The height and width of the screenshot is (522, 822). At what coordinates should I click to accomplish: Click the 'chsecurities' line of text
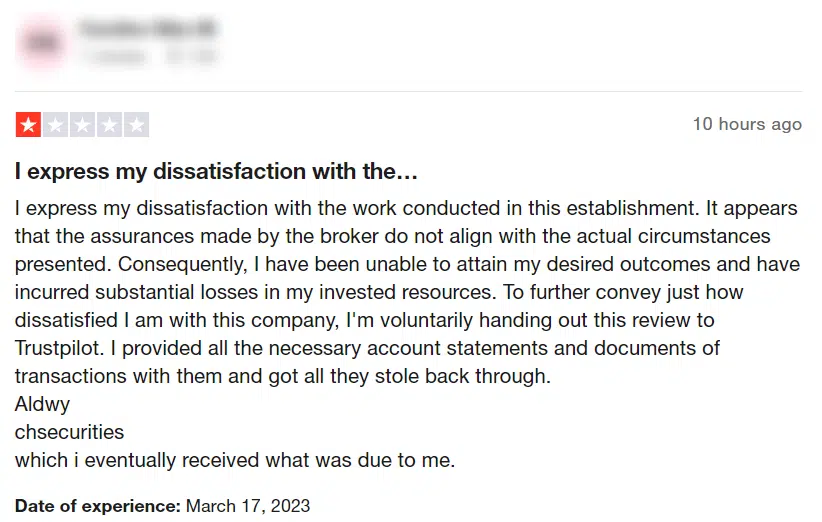(x=69, y=432)
